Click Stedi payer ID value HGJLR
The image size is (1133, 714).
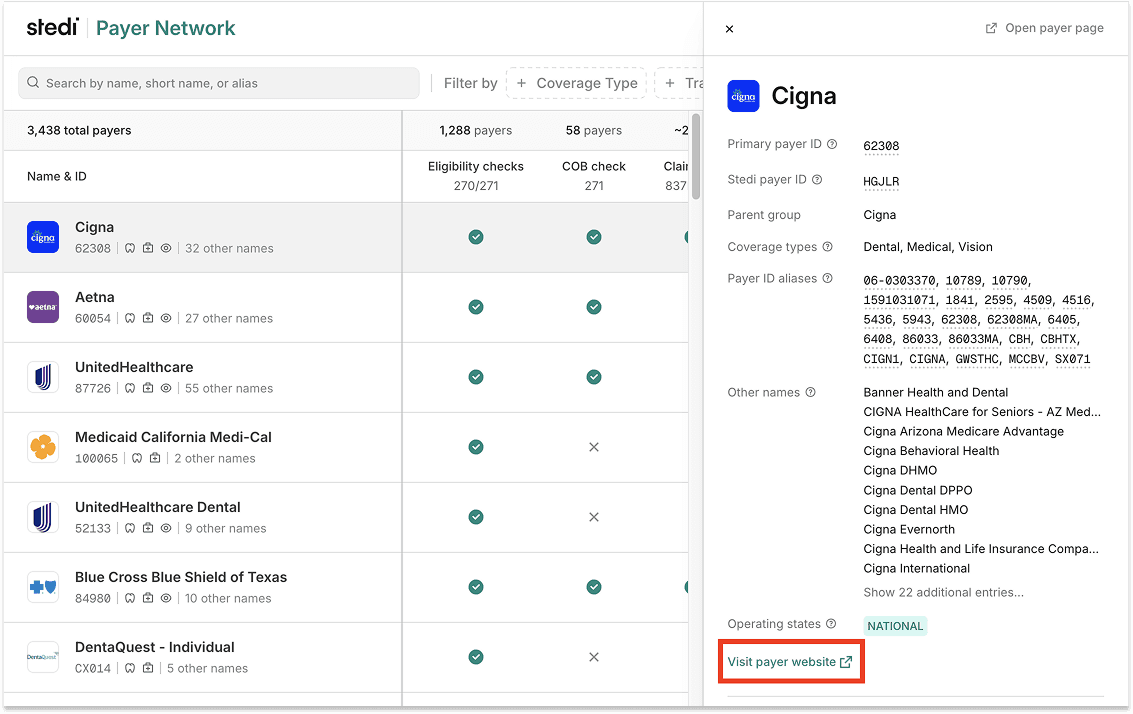click(881, 181)
